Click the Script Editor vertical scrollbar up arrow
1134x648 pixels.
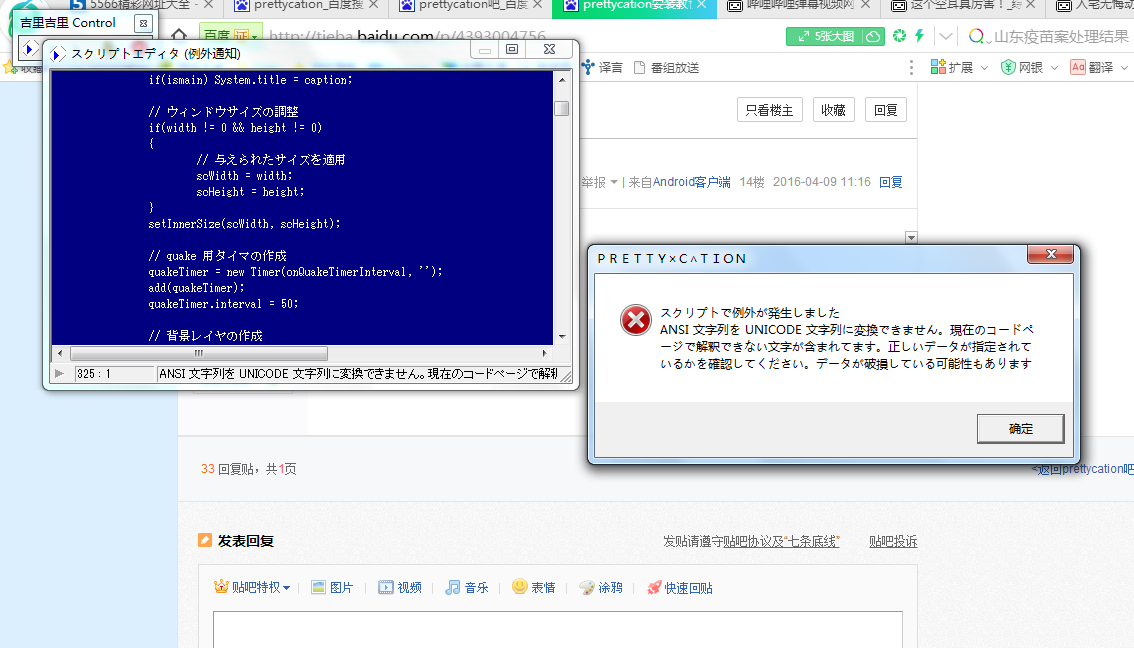click(562, 80)
